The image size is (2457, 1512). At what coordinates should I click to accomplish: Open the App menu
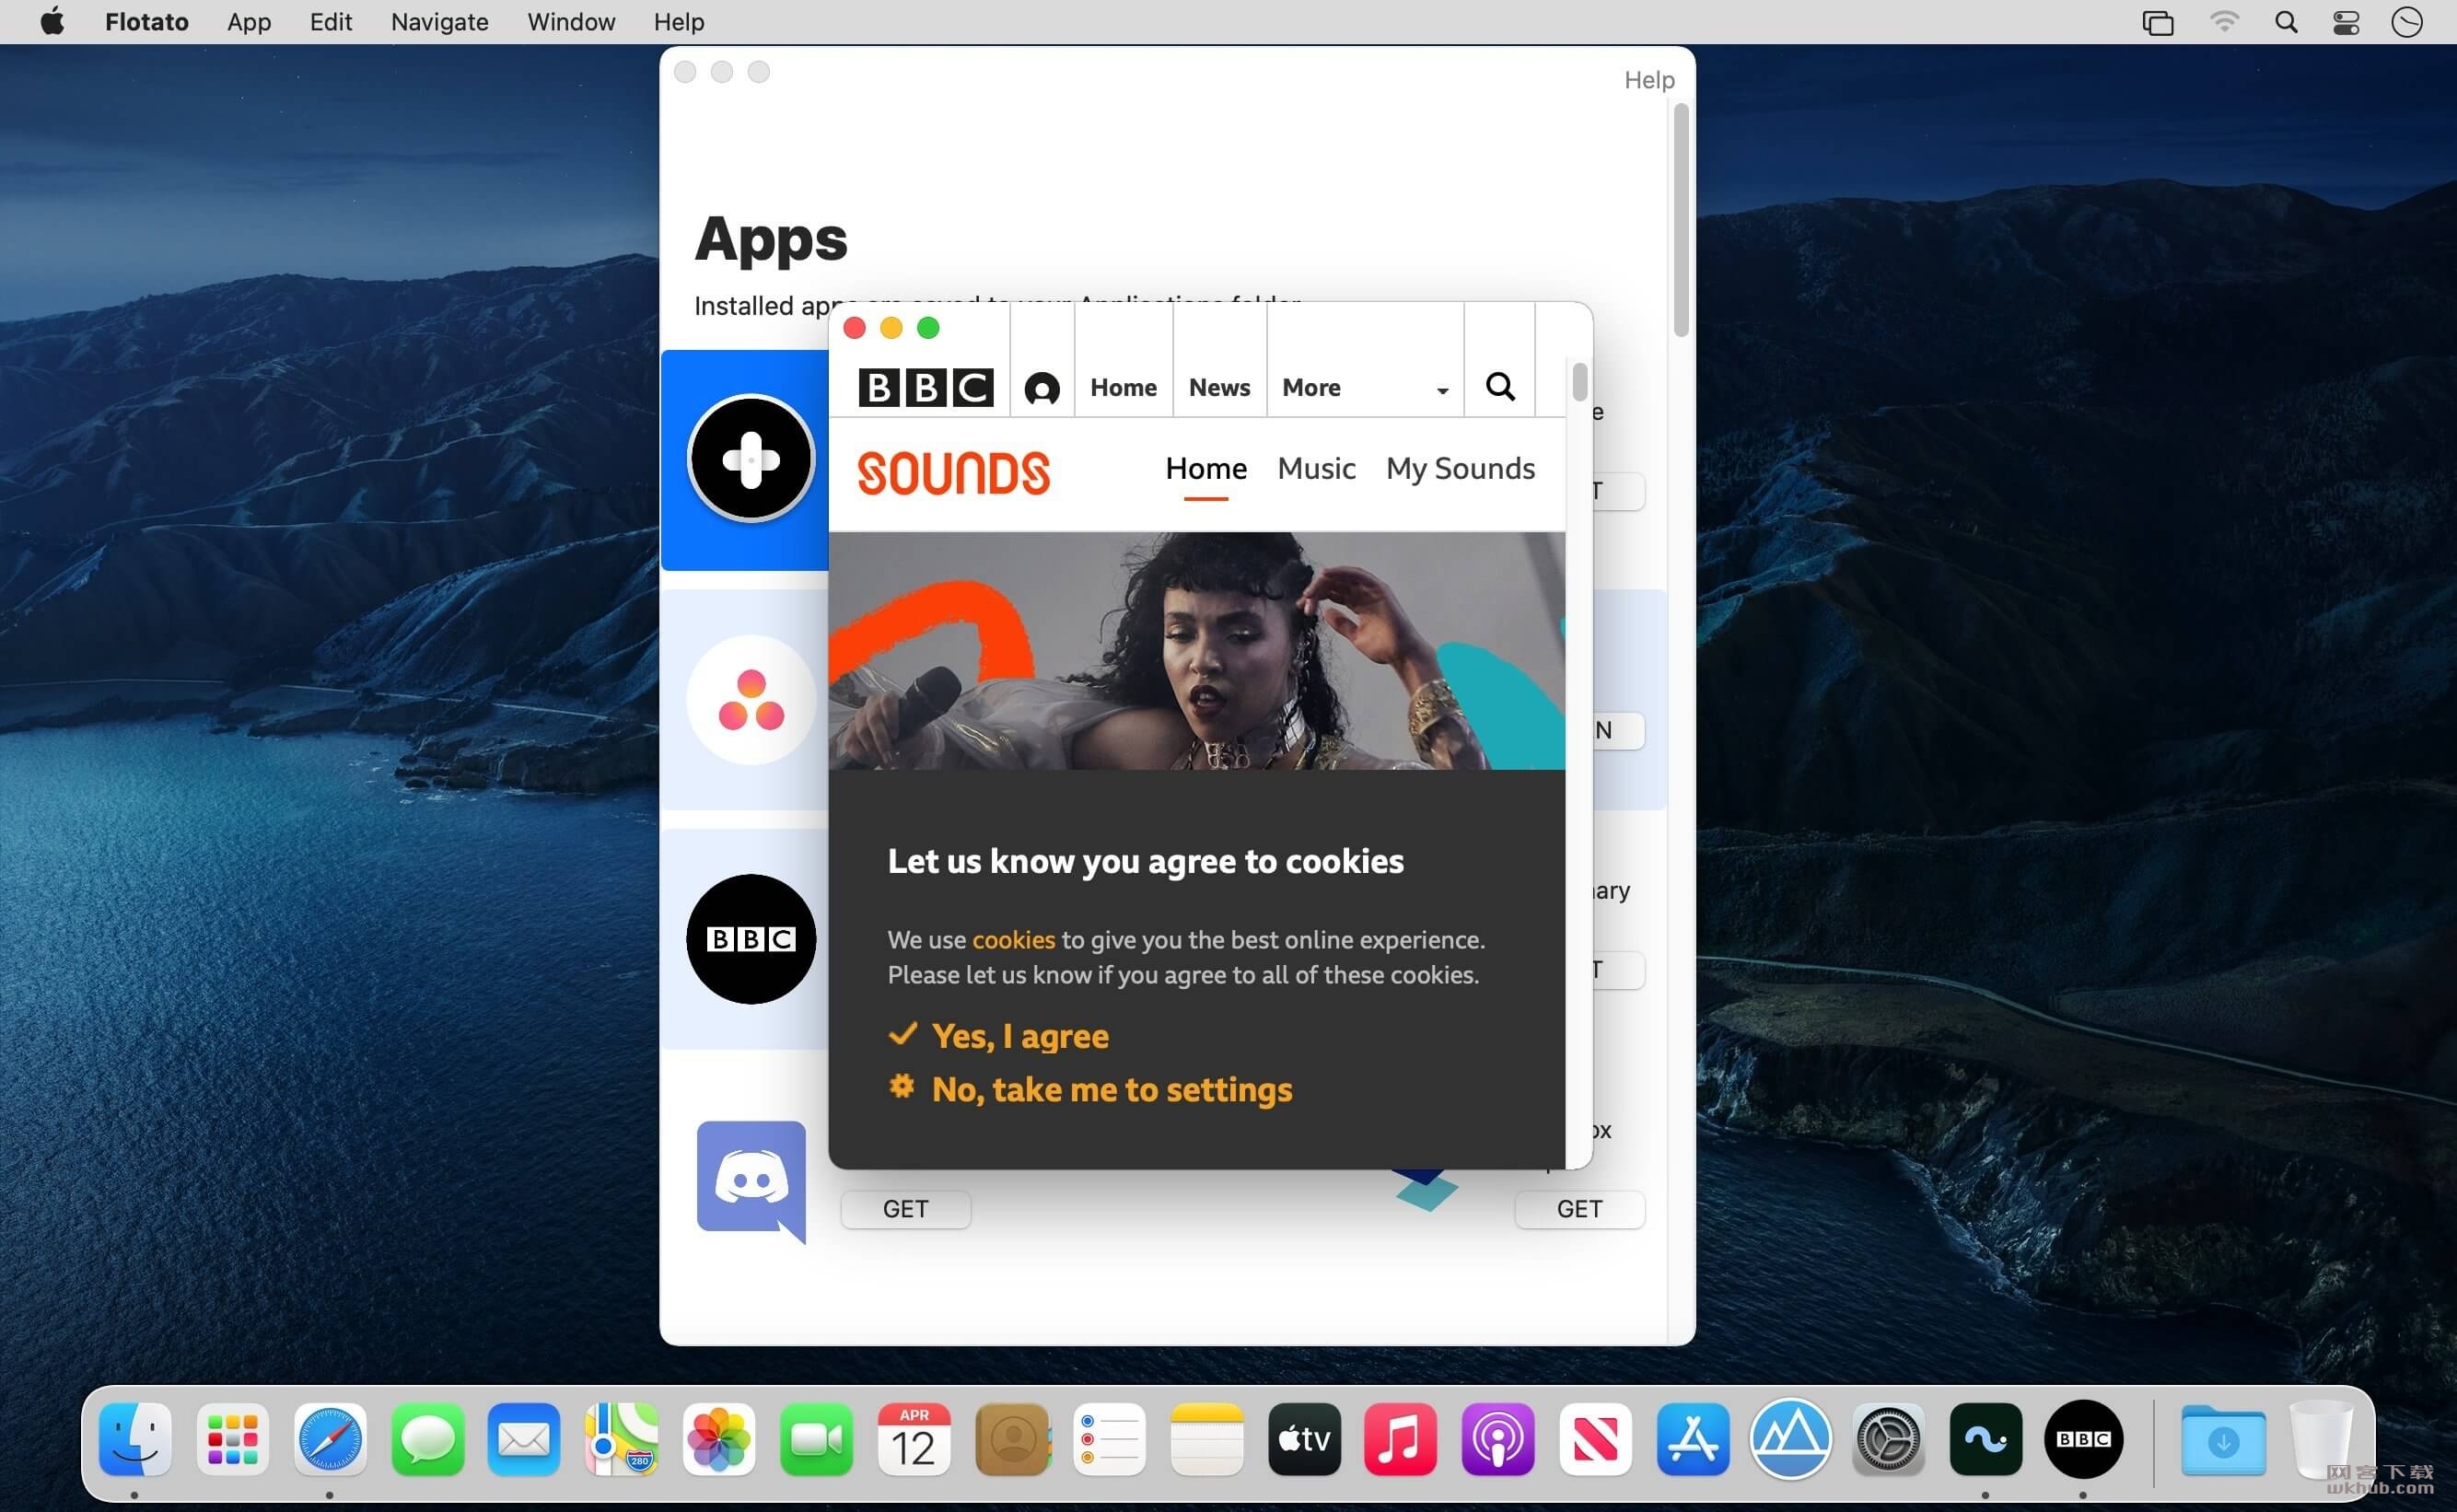(x=249, y=21)
